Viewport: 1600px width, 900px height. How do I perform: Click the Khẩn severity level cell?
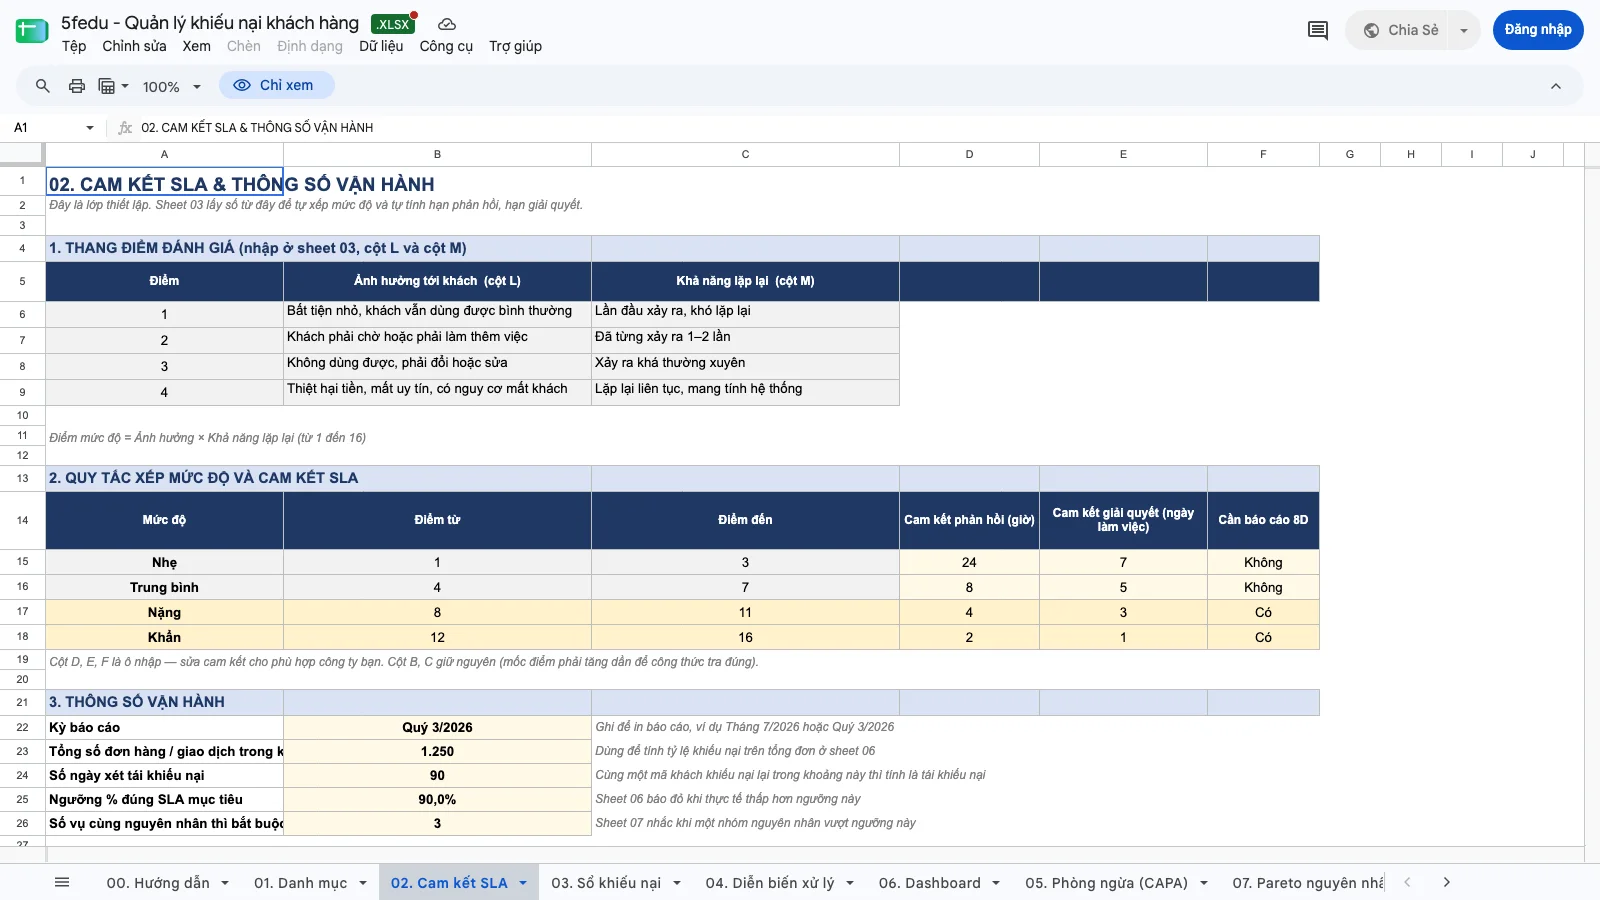(164, 637)
